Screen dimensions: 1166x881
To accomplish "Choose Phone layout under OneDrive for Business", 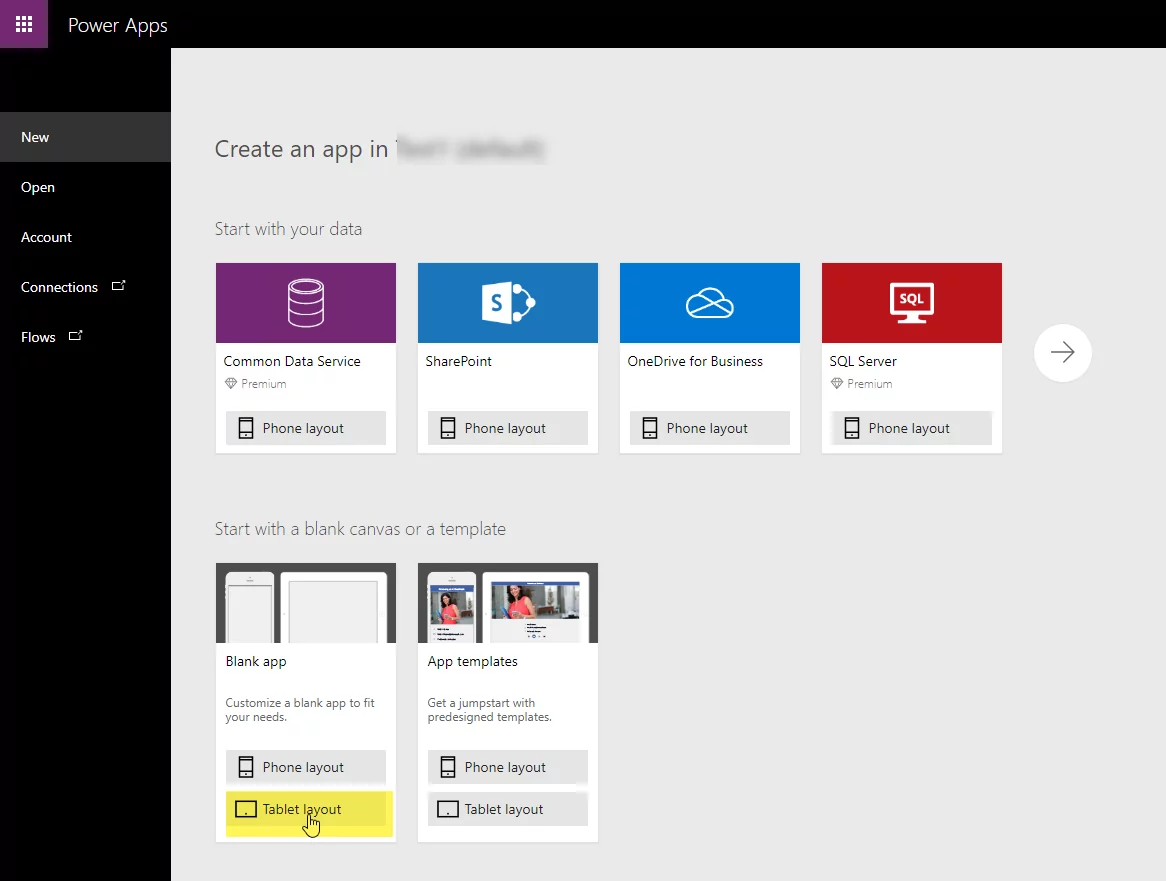I will tap(710, 428).
